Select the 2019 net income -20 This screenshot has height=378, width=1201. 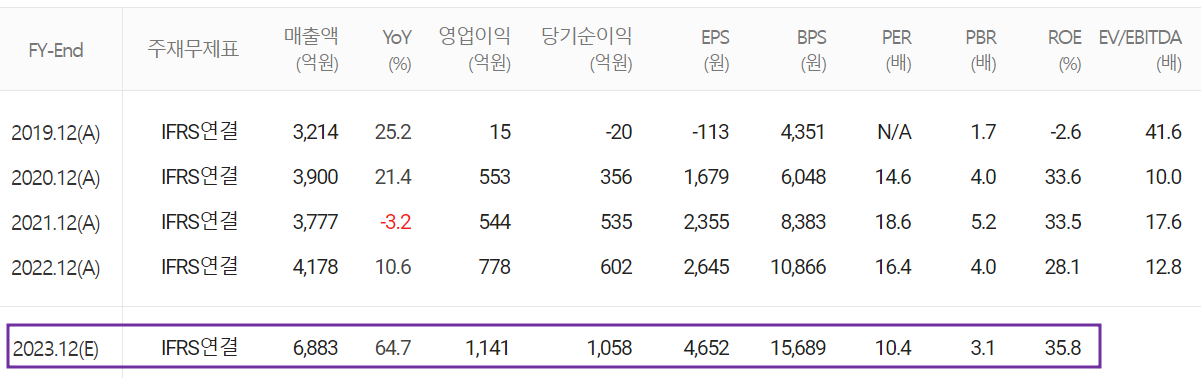pyautogui.click(x=618, y=132)
